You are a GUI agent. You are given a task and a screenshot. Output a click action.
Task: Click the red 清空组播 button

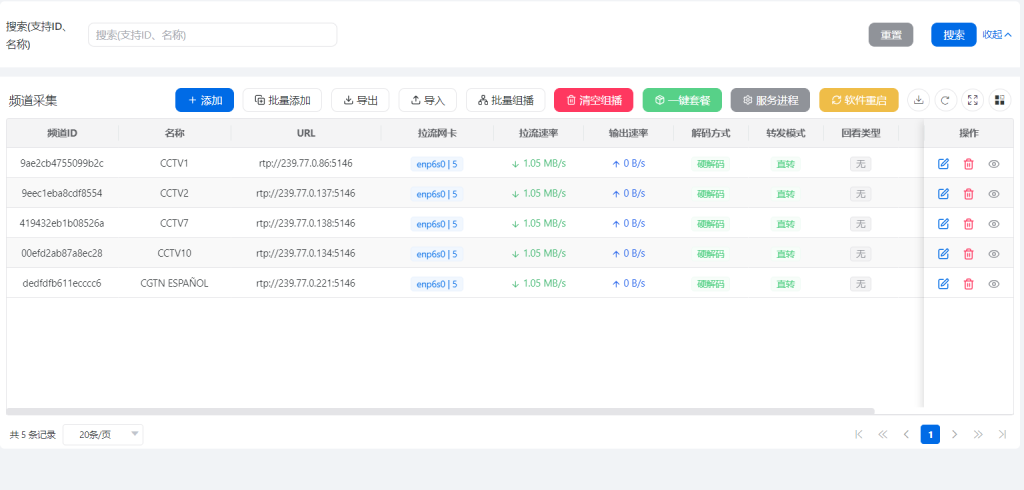point(593,100)
